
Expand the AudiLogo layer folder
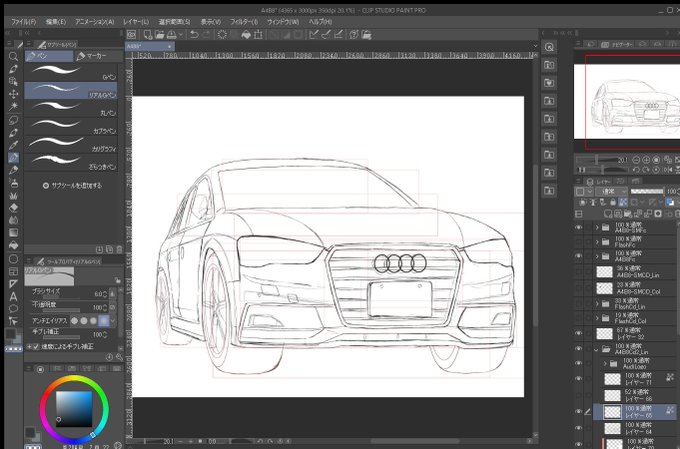tap(605, 364)
